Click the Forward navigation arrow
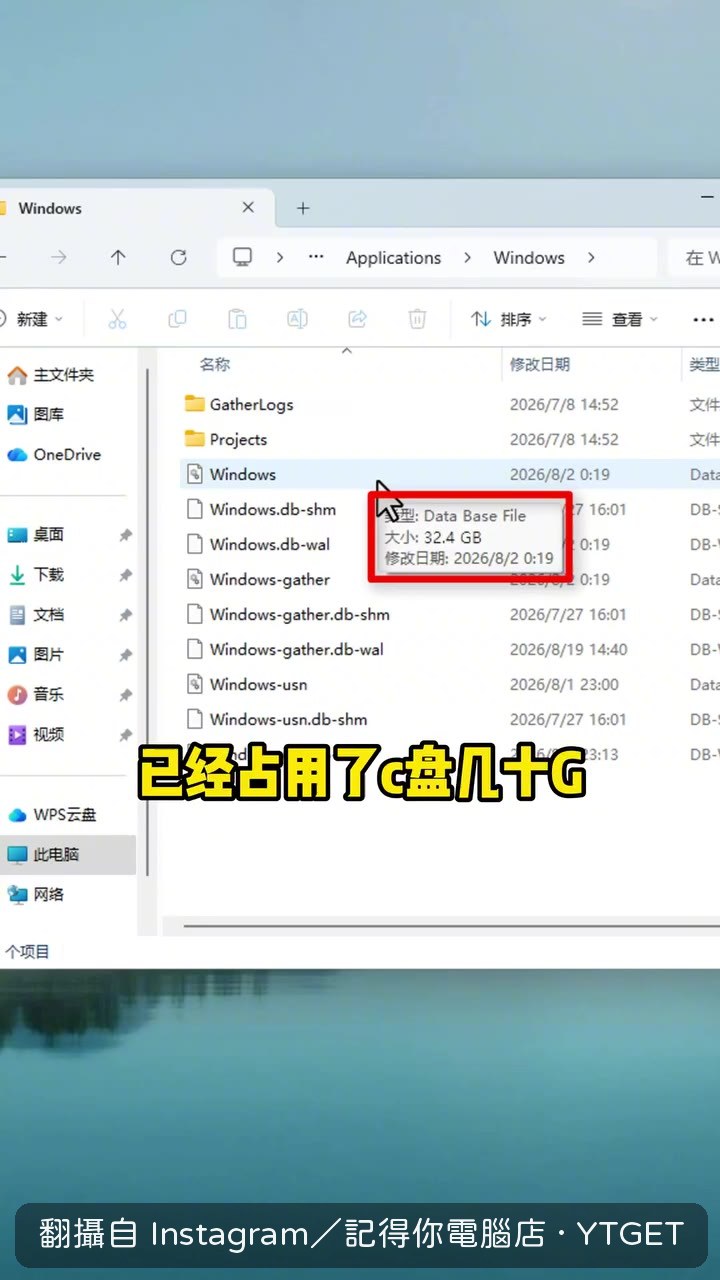Viewport: 720px width, 1280px height. click(x=59, y=258)
